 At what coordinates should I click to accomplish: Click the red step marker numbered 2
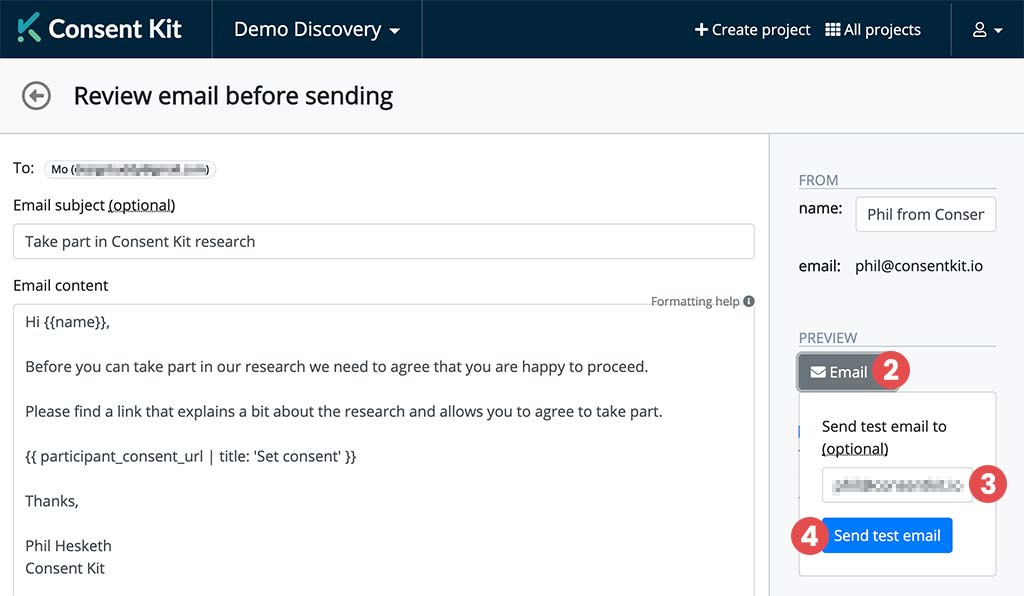pos(890,371)
